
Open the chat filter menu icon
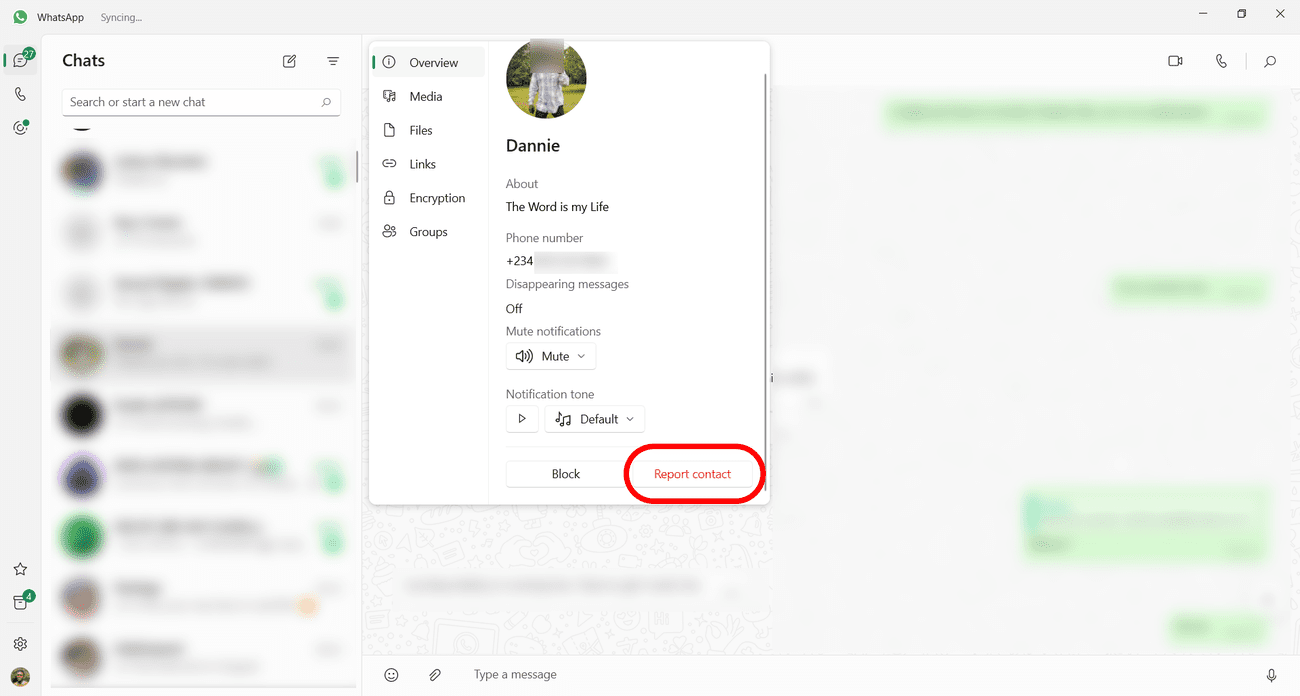point(333,61)
